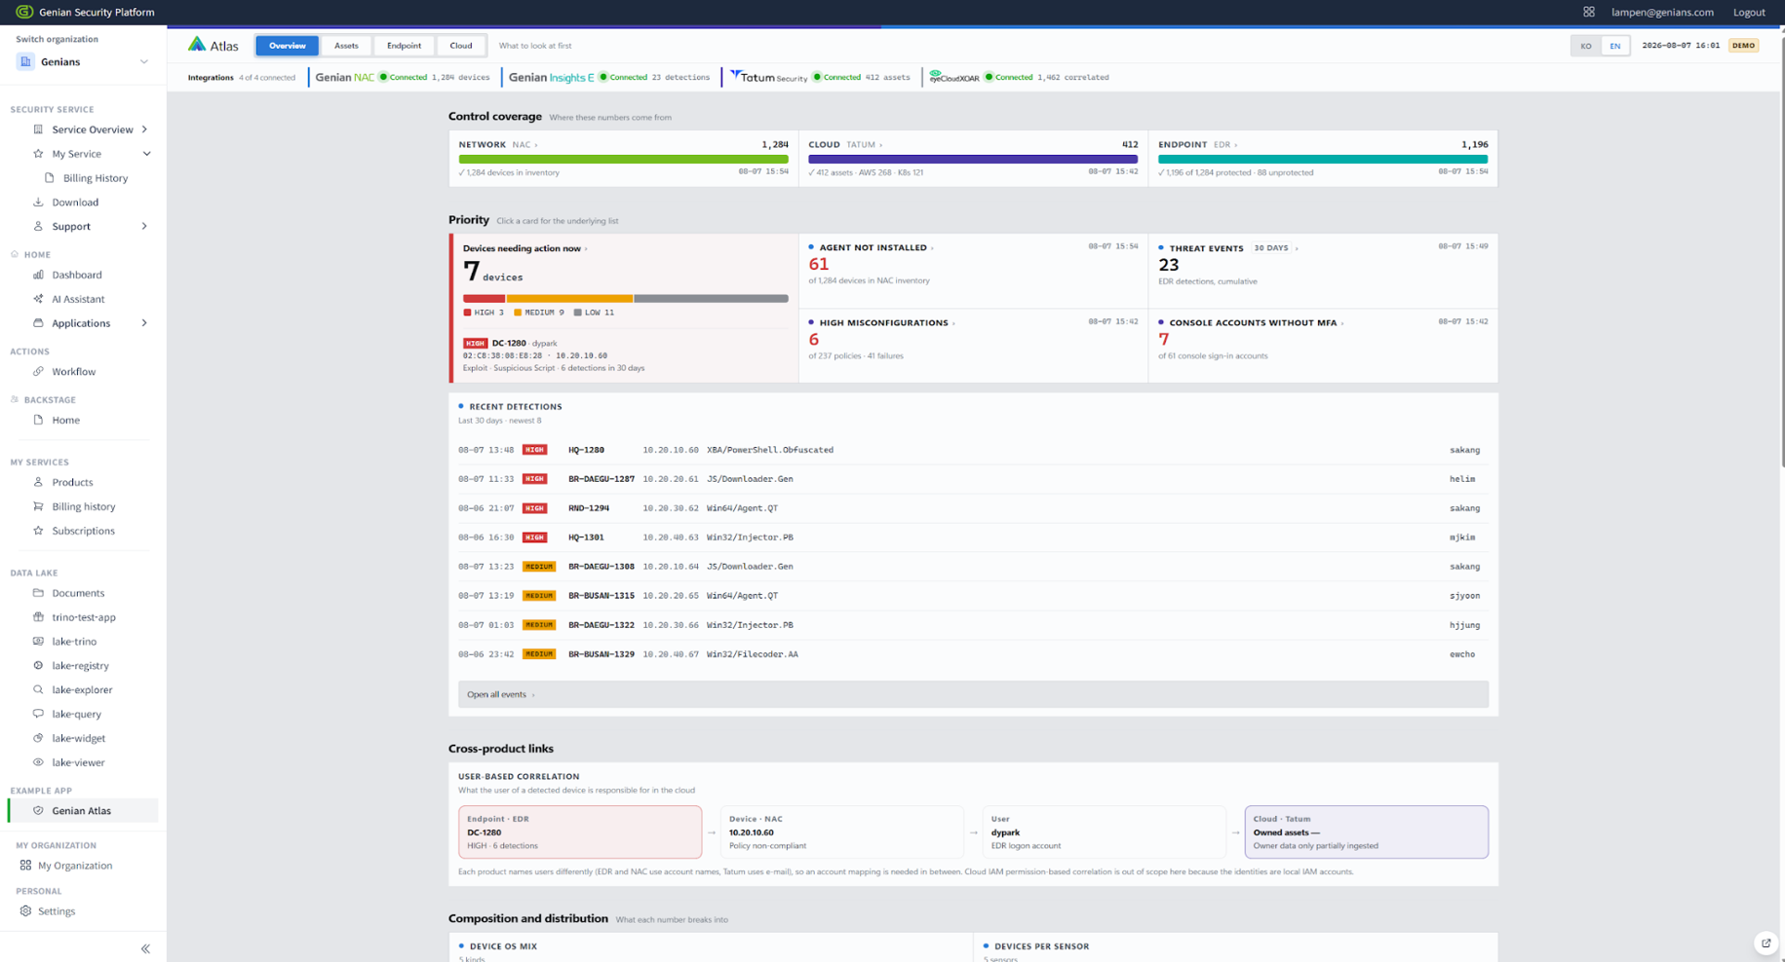
Task: Expand the Applications submenu chevron
Action: (145, 323)
